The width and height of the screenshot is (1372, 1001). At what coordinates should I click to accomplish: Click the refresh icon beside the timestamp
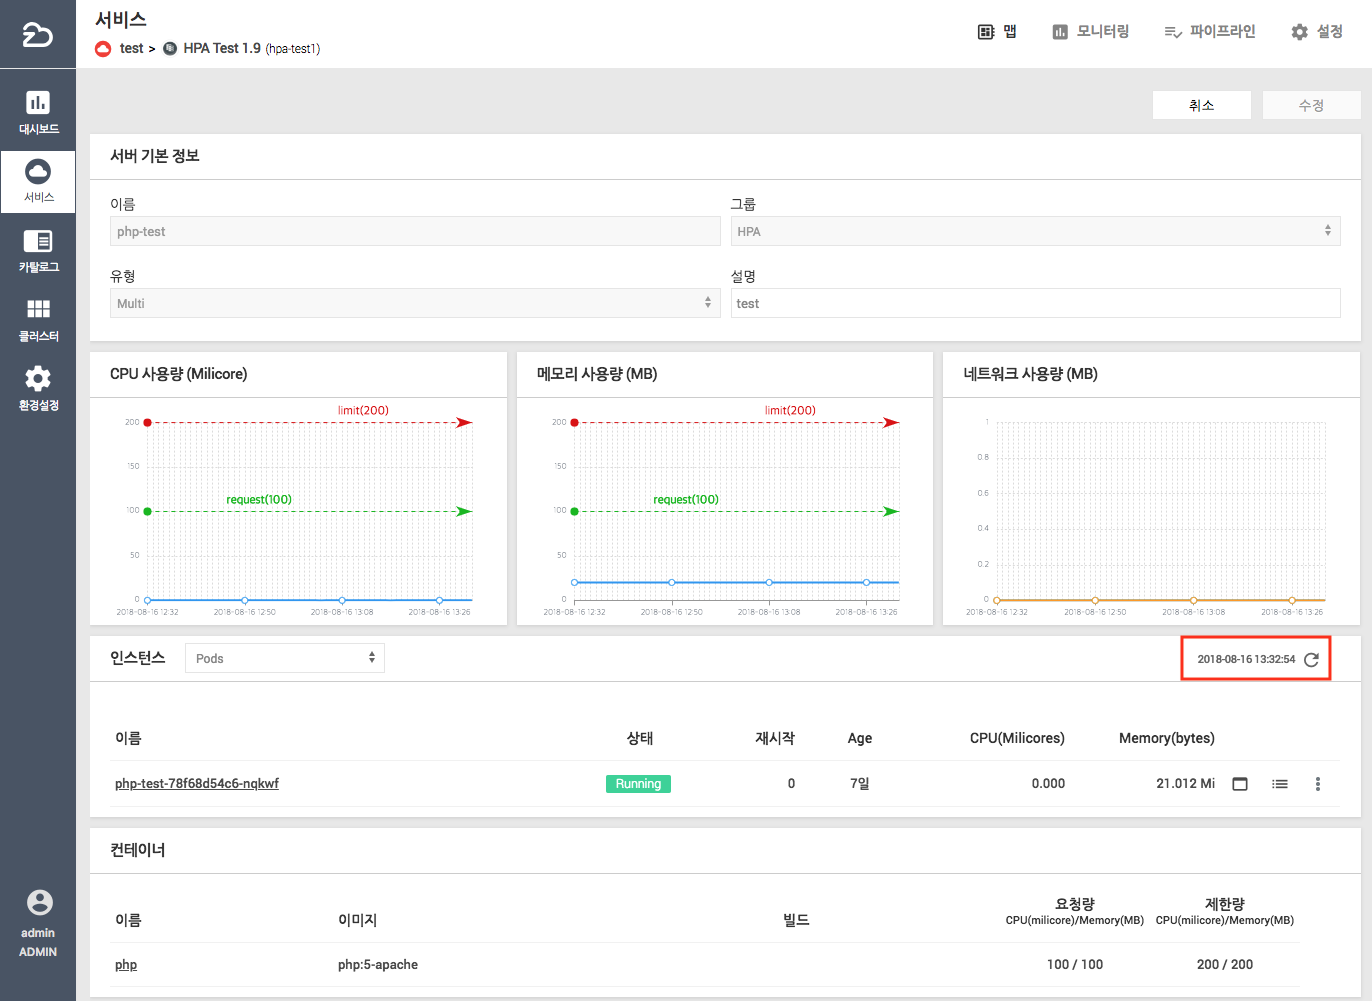[x=1311, y=660]
